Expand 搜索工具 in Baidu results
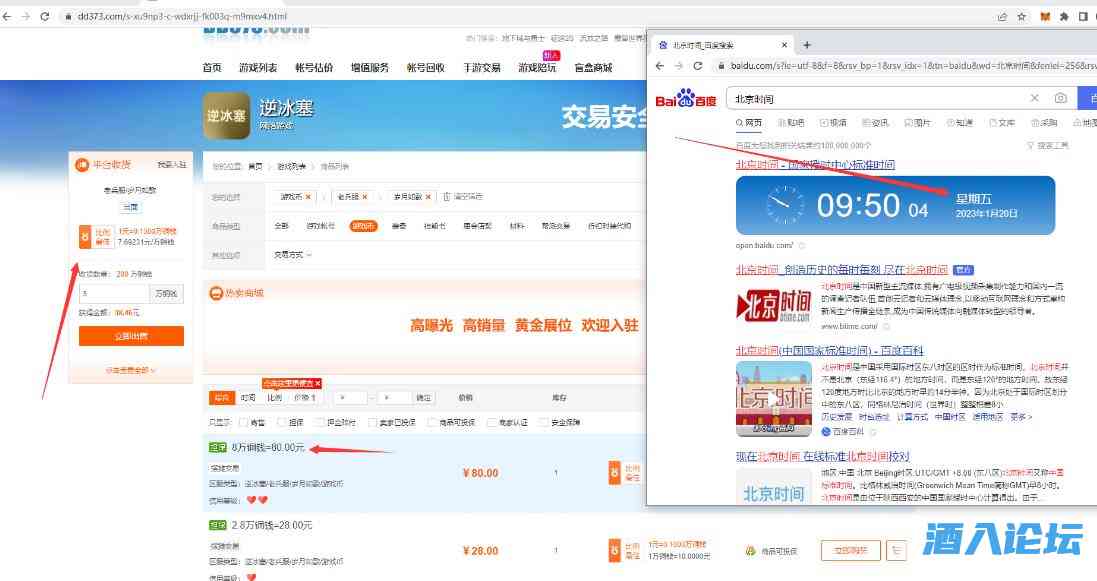Viewport: 1097px width, 581px height. pyautogui.click(x=1047, y=145)
